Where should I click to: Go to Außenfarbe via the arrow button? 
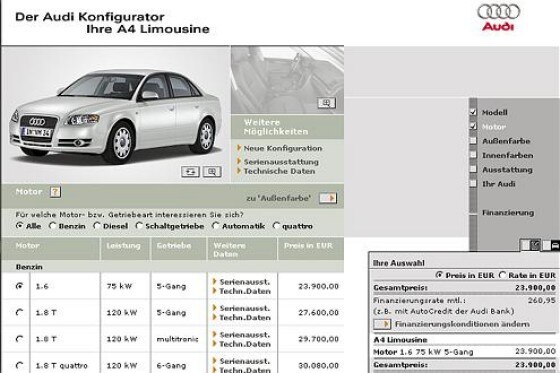[x=328, y=198]
